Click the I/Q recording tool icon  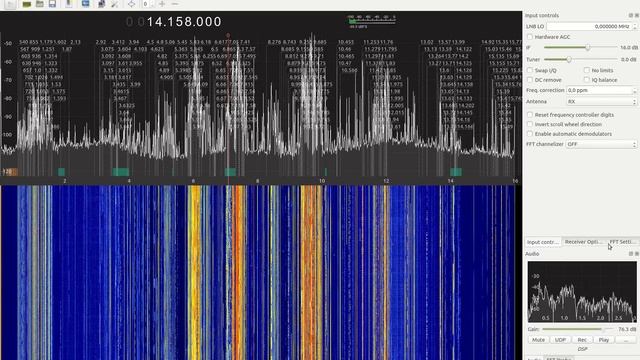coord(69,4)
